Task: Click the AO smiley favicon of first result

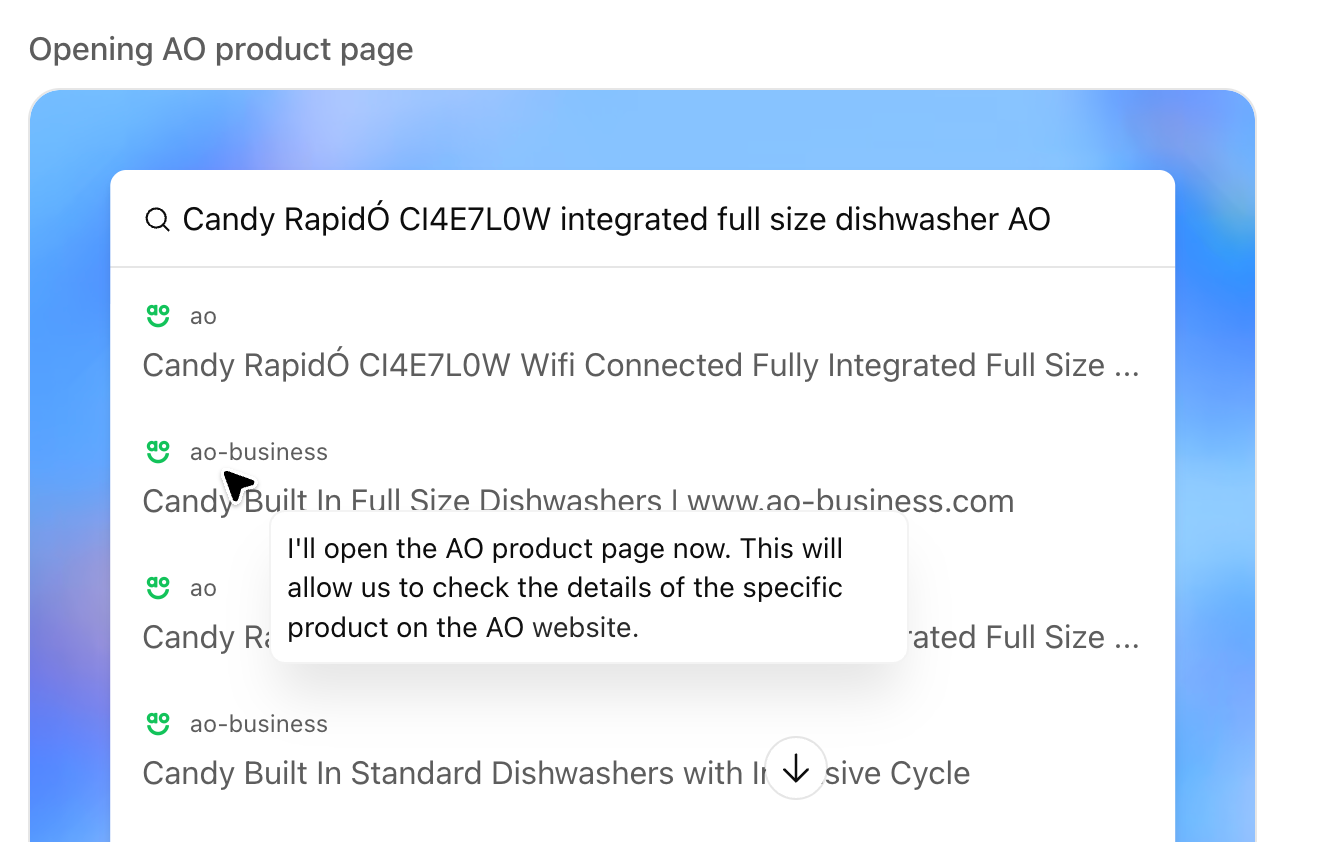Action: tap(157, 316)
